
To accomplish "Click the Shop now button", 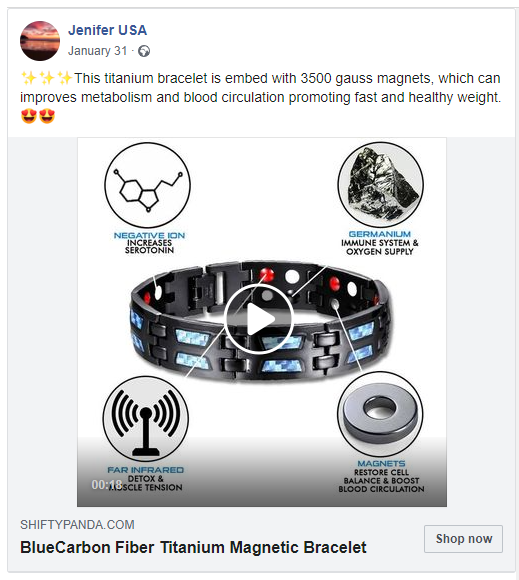I will [463, 539].
